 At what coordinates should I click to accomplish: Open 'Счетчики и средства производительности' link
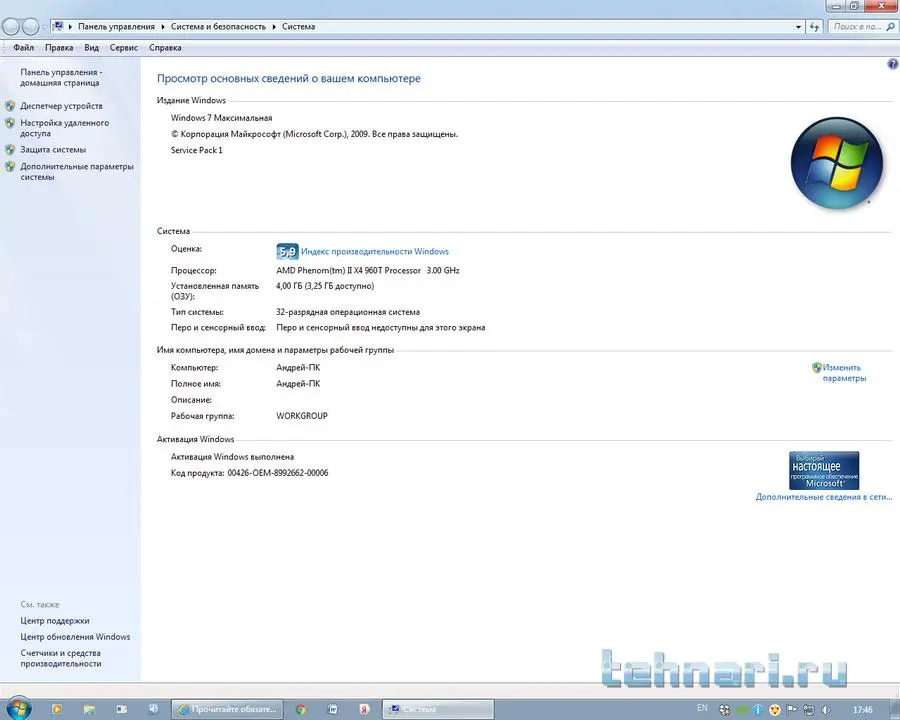pos(60,658)
